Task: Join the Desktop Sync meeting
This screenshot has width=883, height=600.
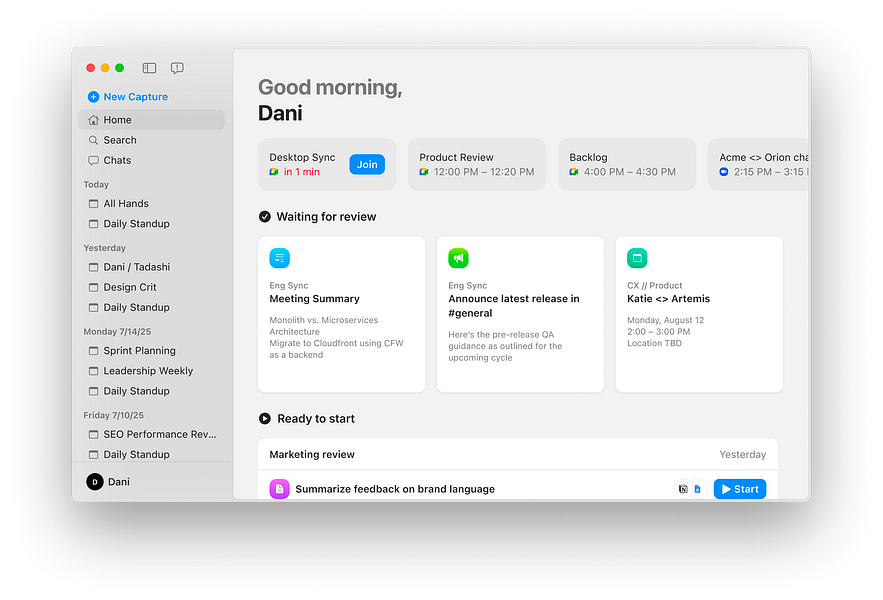Action: pyautogui.click(x=367, y=165)
